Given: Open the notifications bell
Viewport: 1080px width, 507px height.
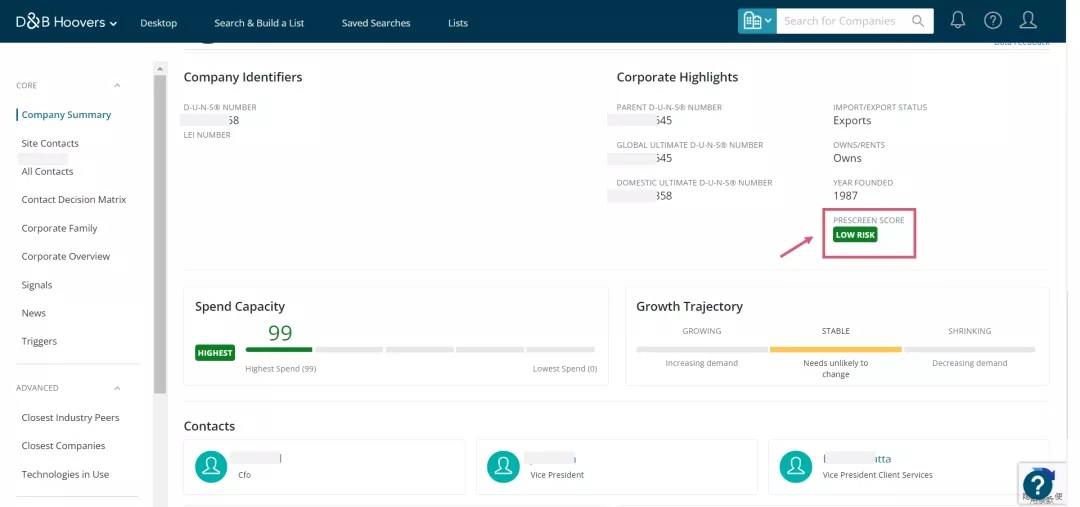Looking at the screenshot, I should 957,21.
